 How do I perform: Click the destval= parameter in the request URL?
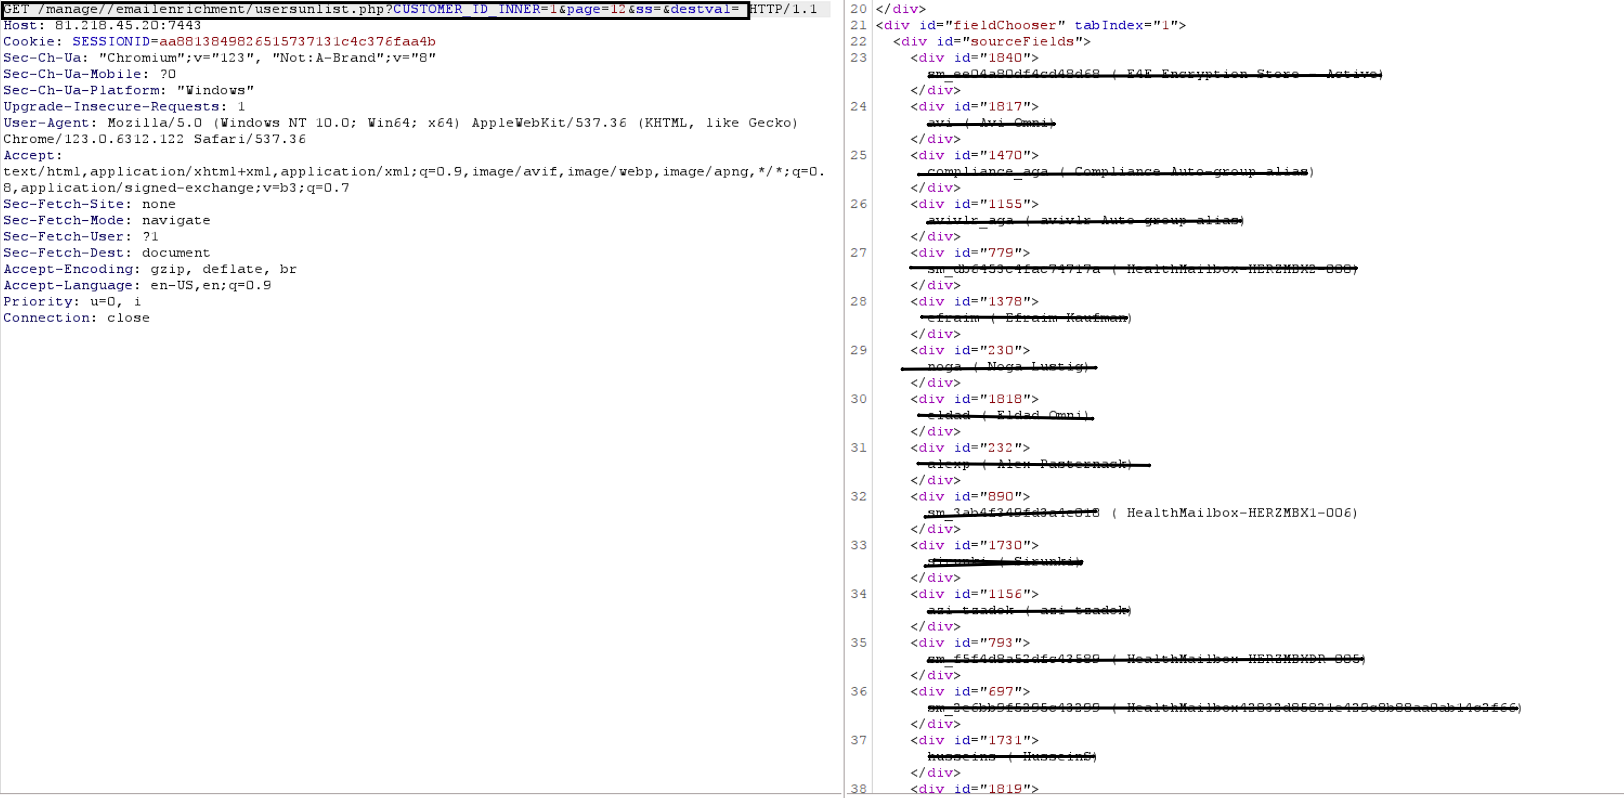[x=705, y=9]
